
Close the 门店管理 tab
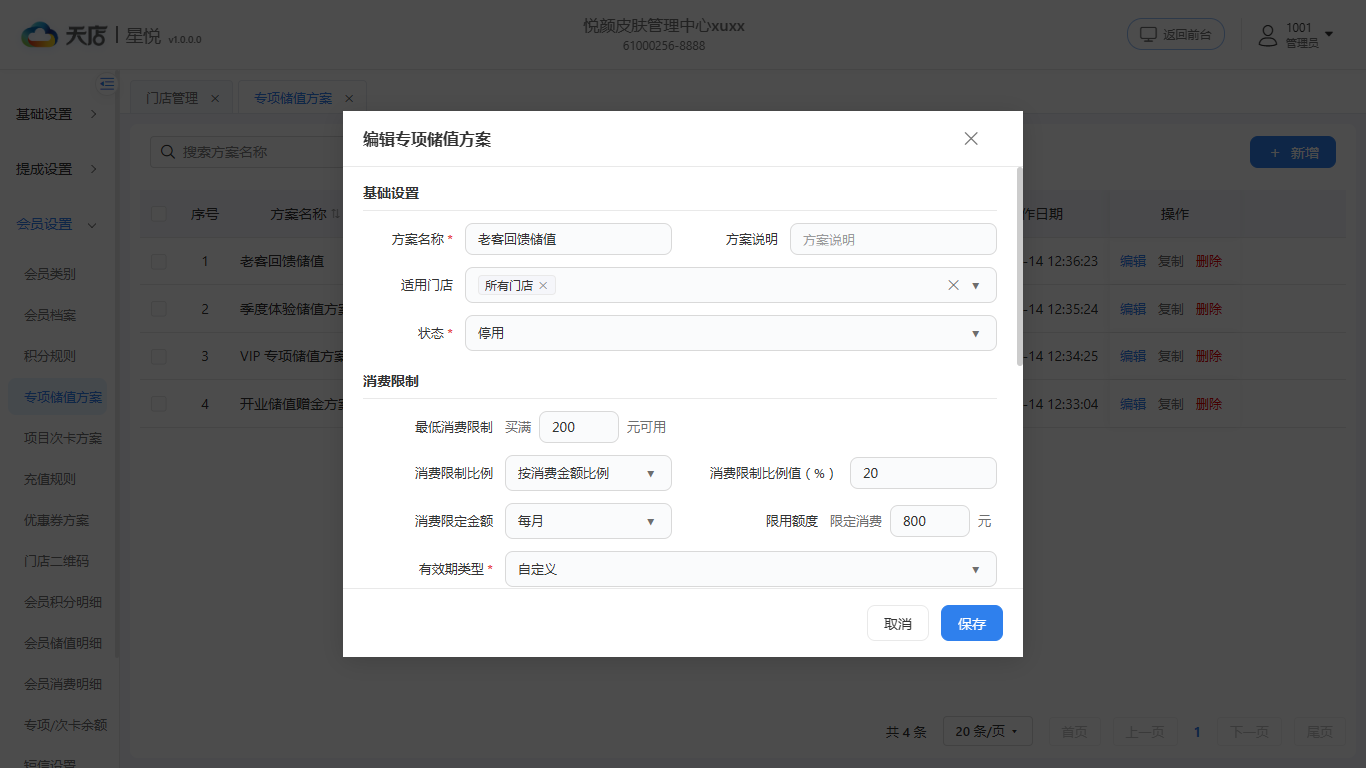(215, 99)
